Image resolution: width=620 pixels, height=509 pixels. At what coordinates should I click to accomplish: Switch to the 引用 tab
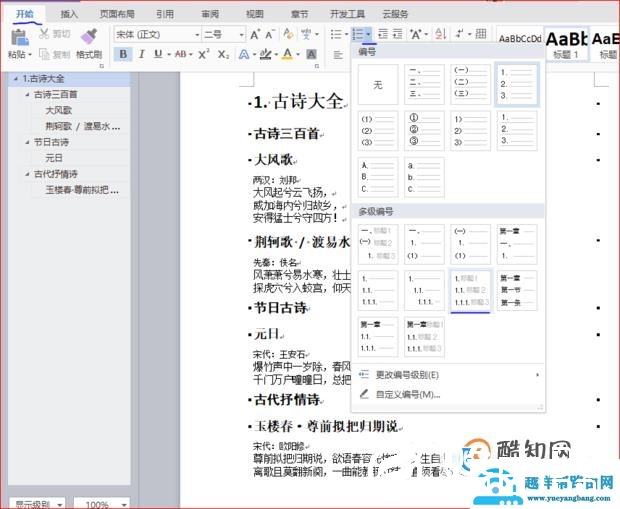[x=165, y=14]
